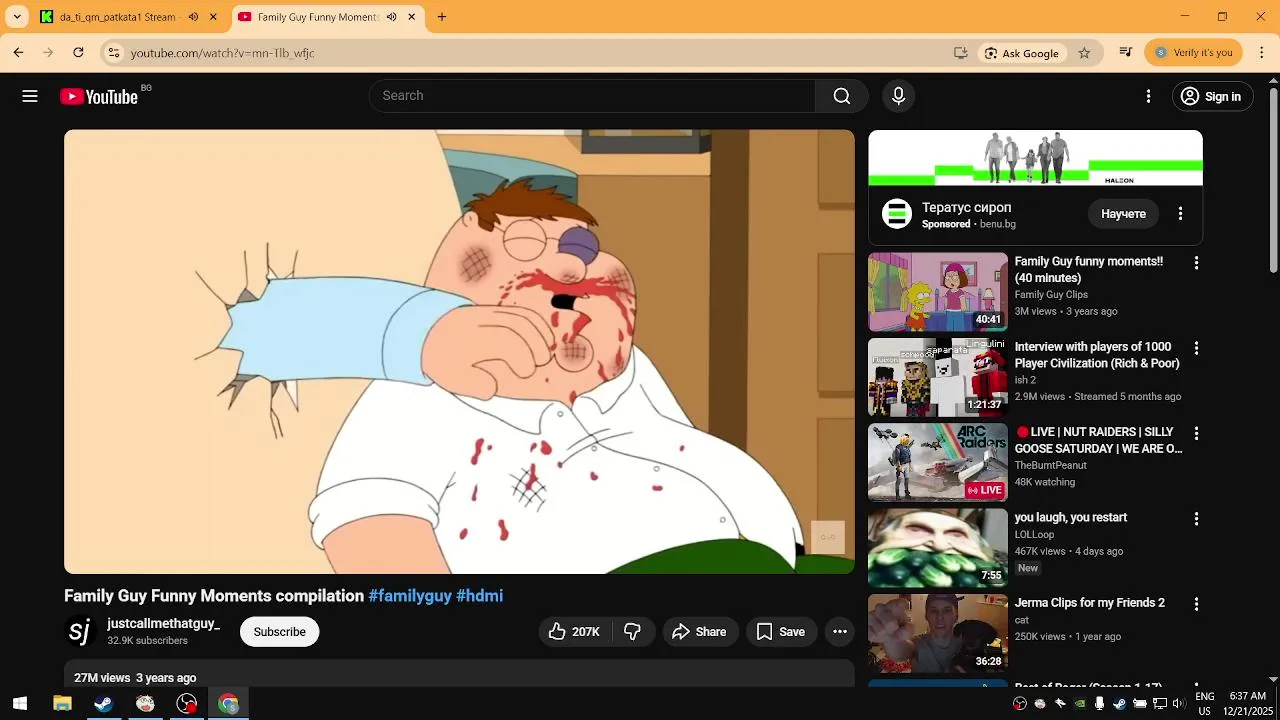Click Sign in button
Image resolution: width=1280 pixels, height=720 pixels.
[1211, 96]
